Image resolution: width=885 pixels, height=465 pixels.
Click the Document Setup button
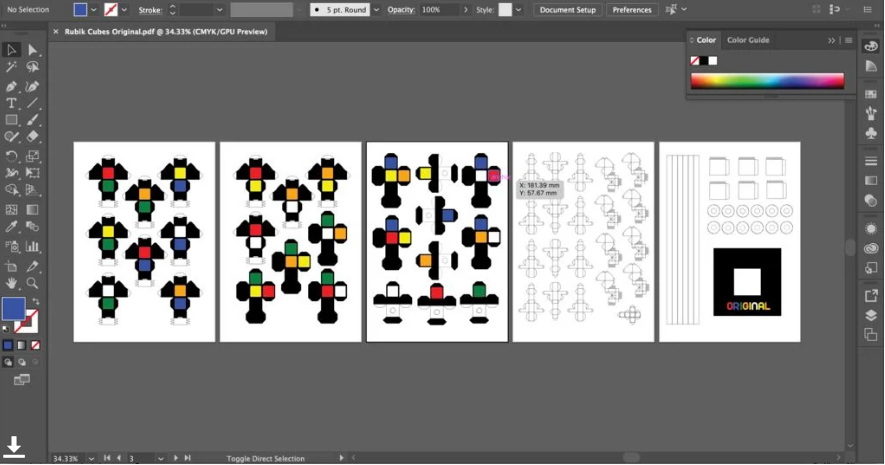pyautogui.click(x=568, y=10)
